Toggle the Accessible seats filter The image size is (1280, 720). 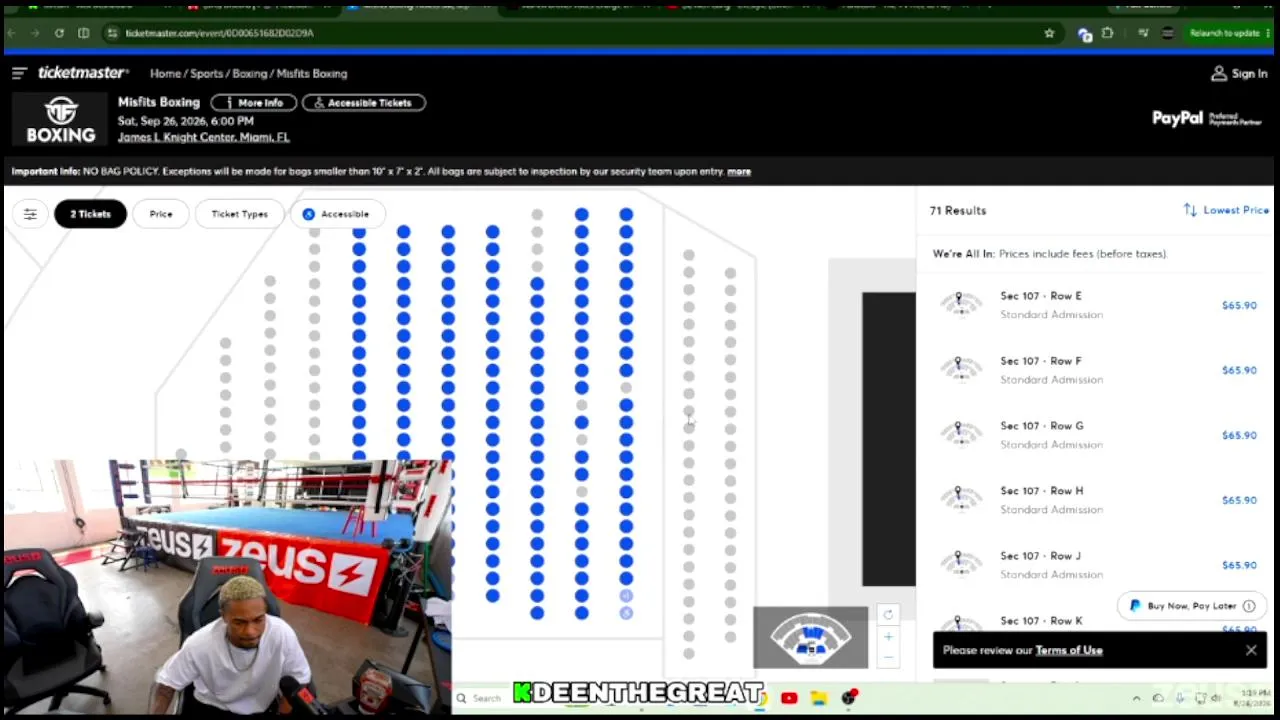[336, 214]
